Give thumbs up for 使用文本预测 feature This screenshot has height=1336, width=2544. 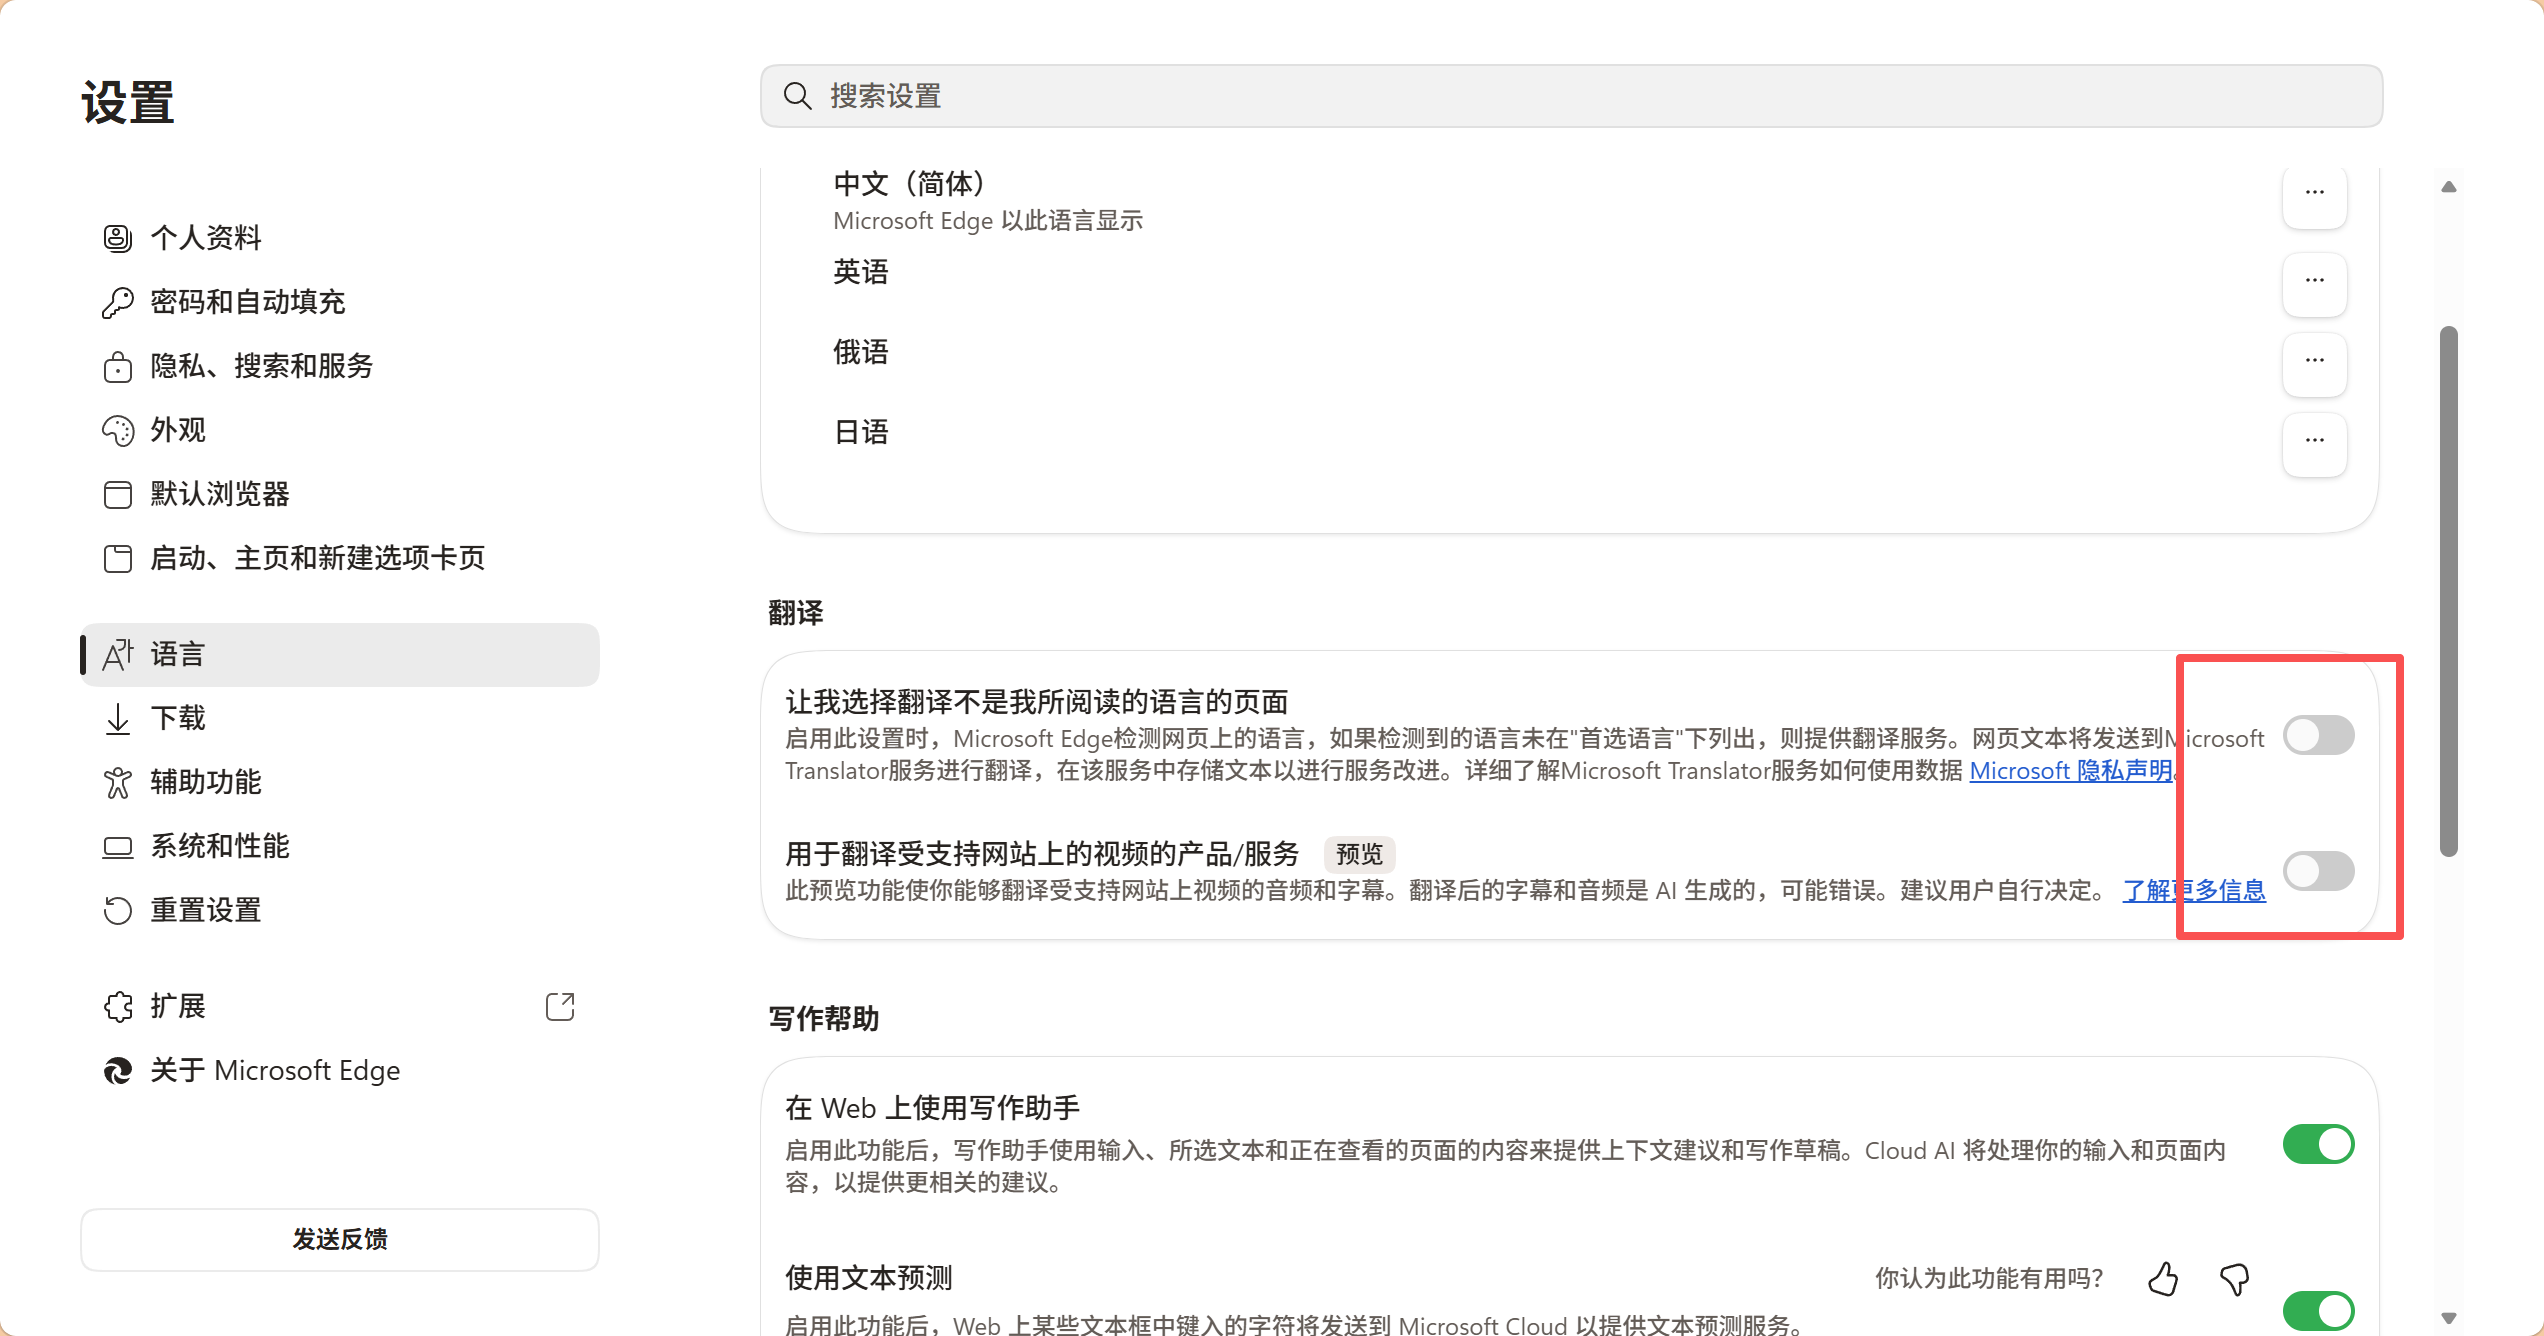click(2163, 1278)
